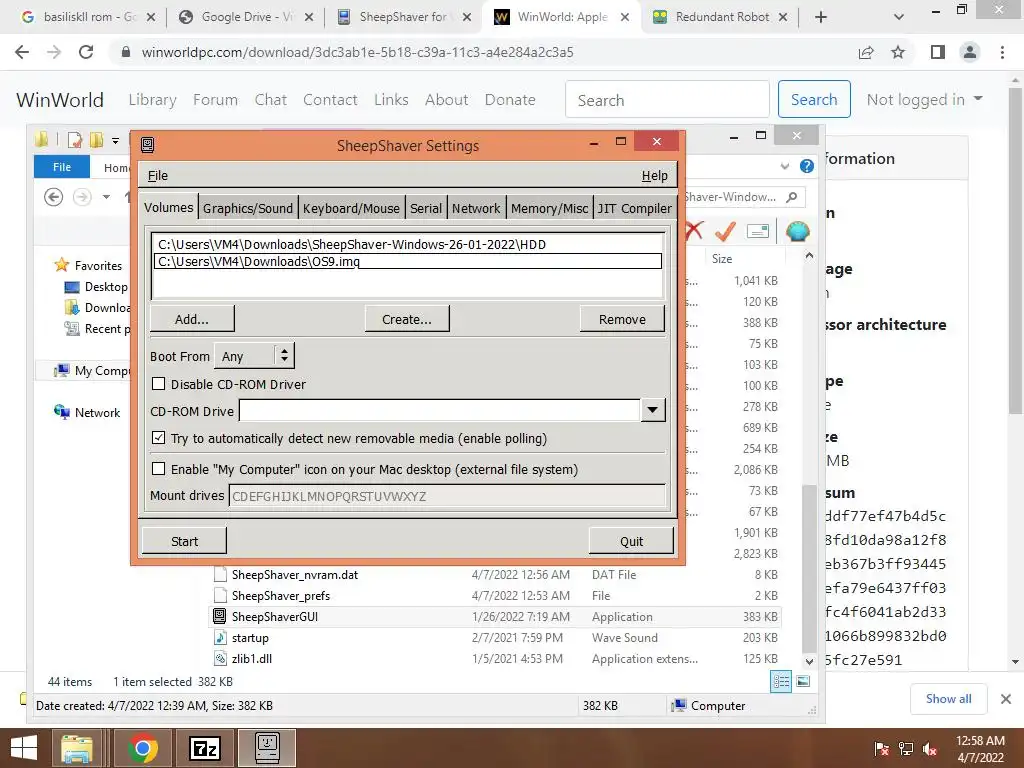Select the HDD volume path entry
This screenshot has width=1024, height=768.
tap(408, 244)
